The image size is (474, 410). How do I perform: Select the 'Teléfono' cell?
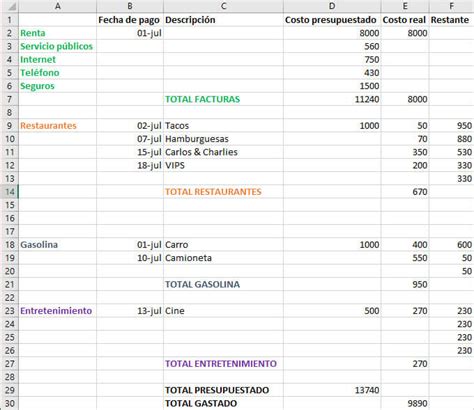tap(57, 73)
